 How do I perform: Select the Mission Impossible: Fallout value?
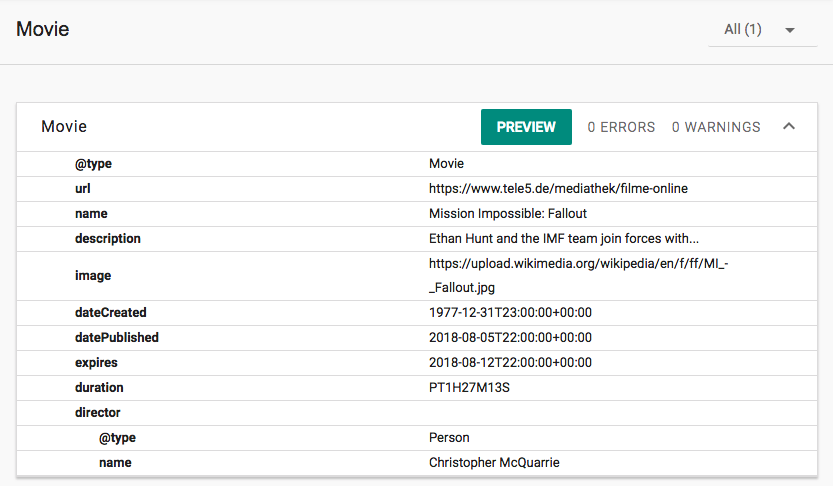pyautogui.click(x=508, y=213)
